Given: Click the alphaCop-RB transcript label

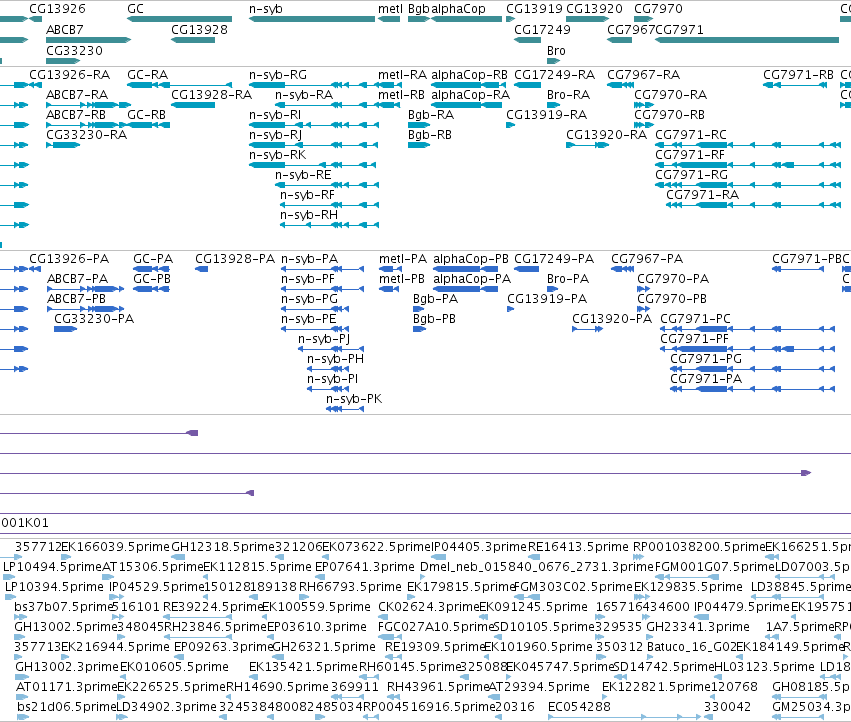Looking at the screenshot, I should click(469, 74).
